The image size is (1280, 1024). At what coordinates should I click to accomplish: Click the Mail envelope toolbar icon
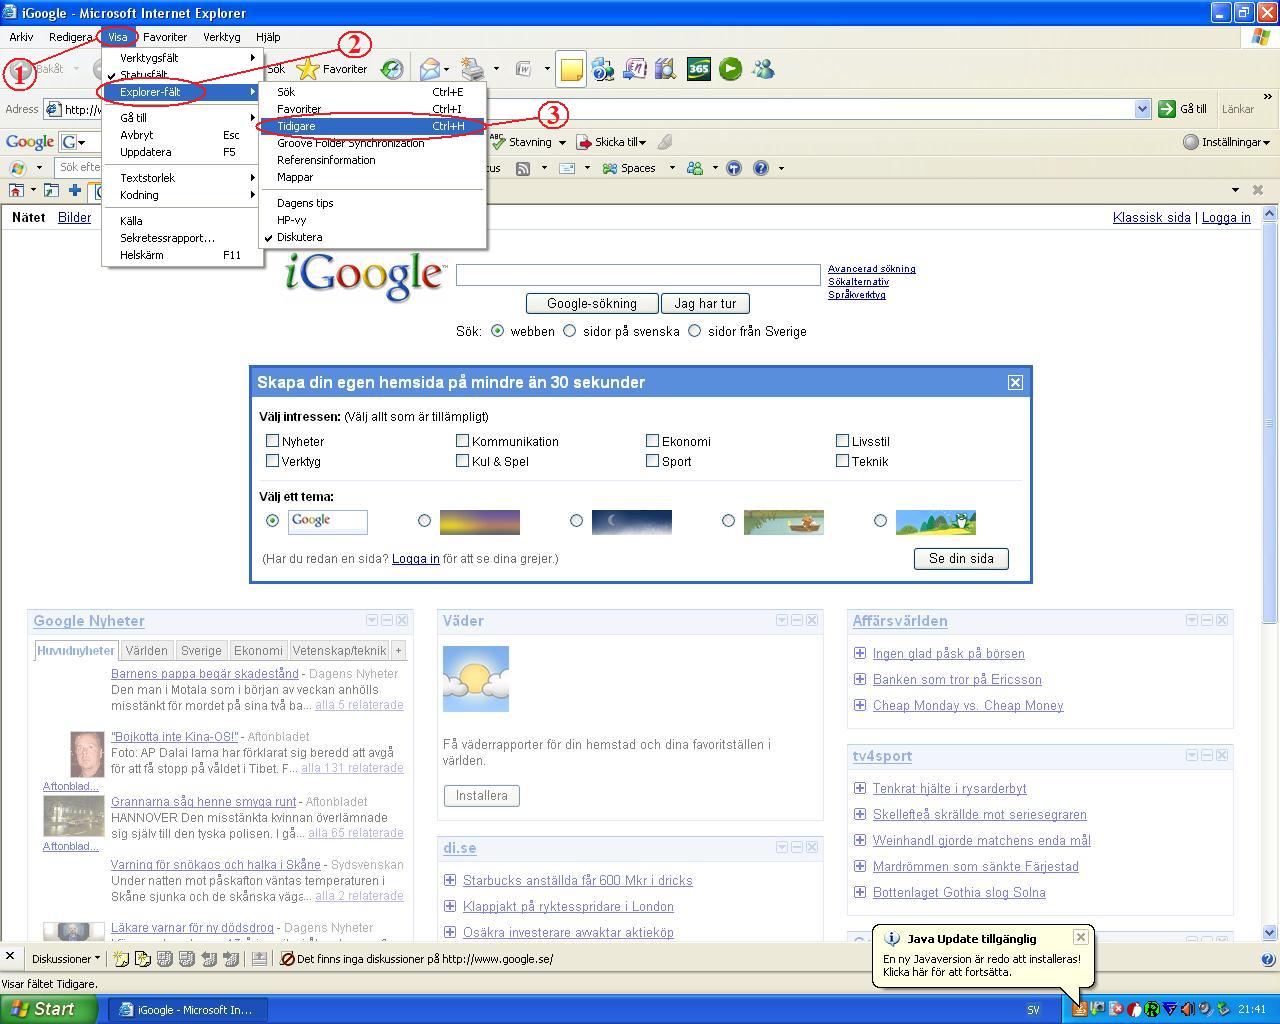[430, 69]
